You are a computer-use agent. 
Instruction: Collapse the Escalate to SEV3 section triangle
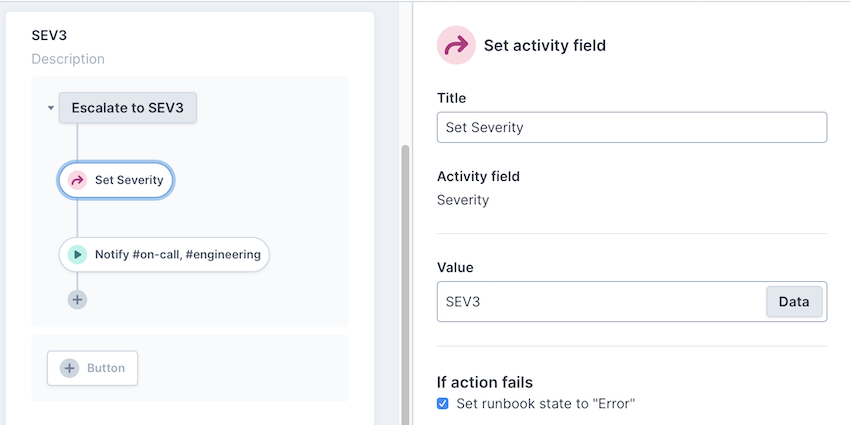tap(50, 108)
